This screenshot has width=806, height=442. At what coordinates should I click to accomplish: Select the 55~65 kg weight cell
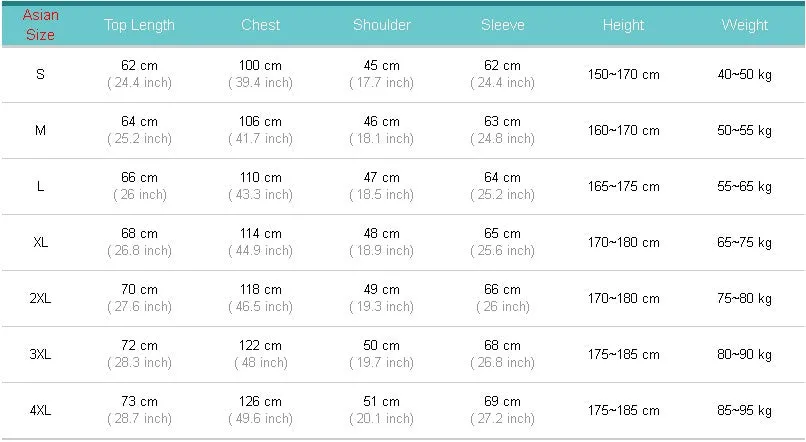pos(745,186)
